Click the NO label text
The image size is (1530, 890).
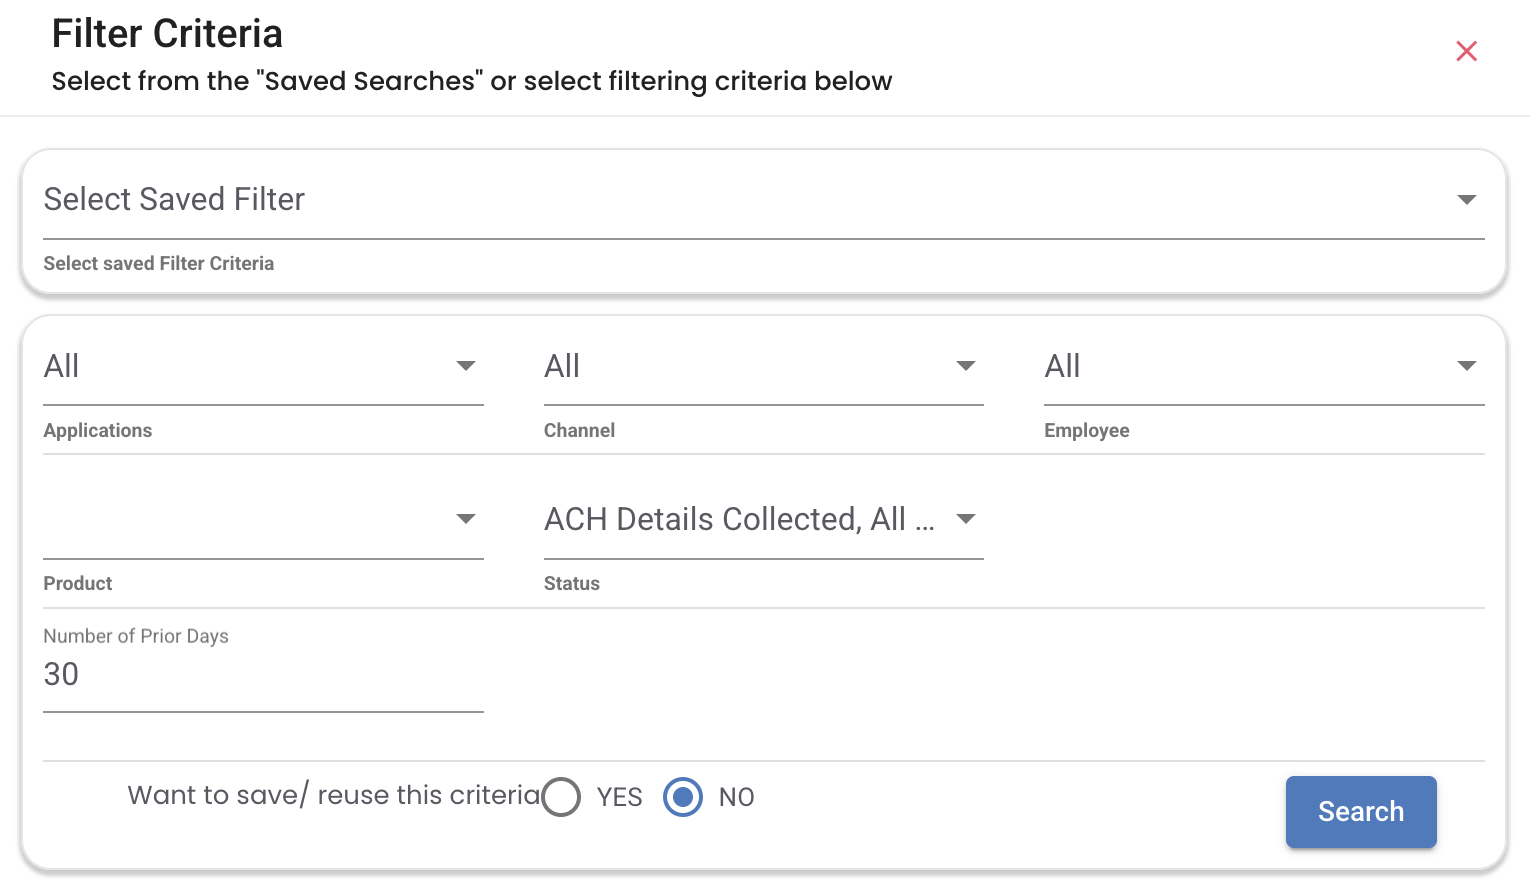point(736,797)
